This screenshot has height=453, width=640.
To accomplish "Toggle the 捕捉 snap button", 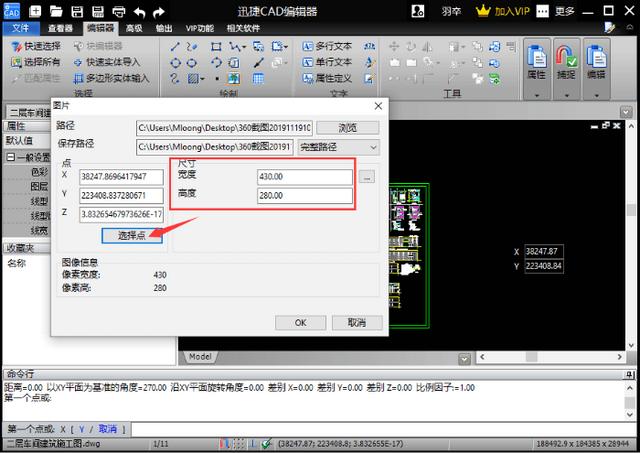I will tap(566, 62).
